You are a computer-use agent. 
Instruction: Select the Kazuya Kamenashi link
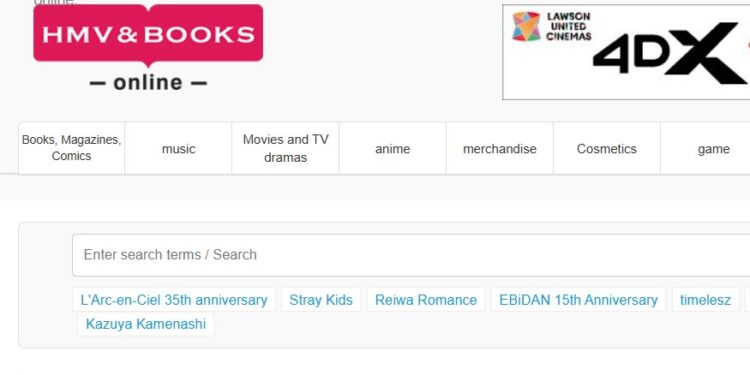145,324
